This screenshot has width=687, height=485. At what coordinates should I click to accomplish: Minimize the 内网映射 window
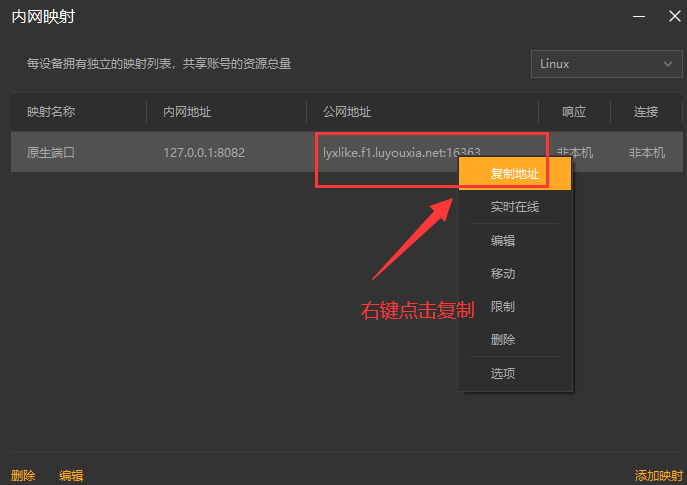639,17
